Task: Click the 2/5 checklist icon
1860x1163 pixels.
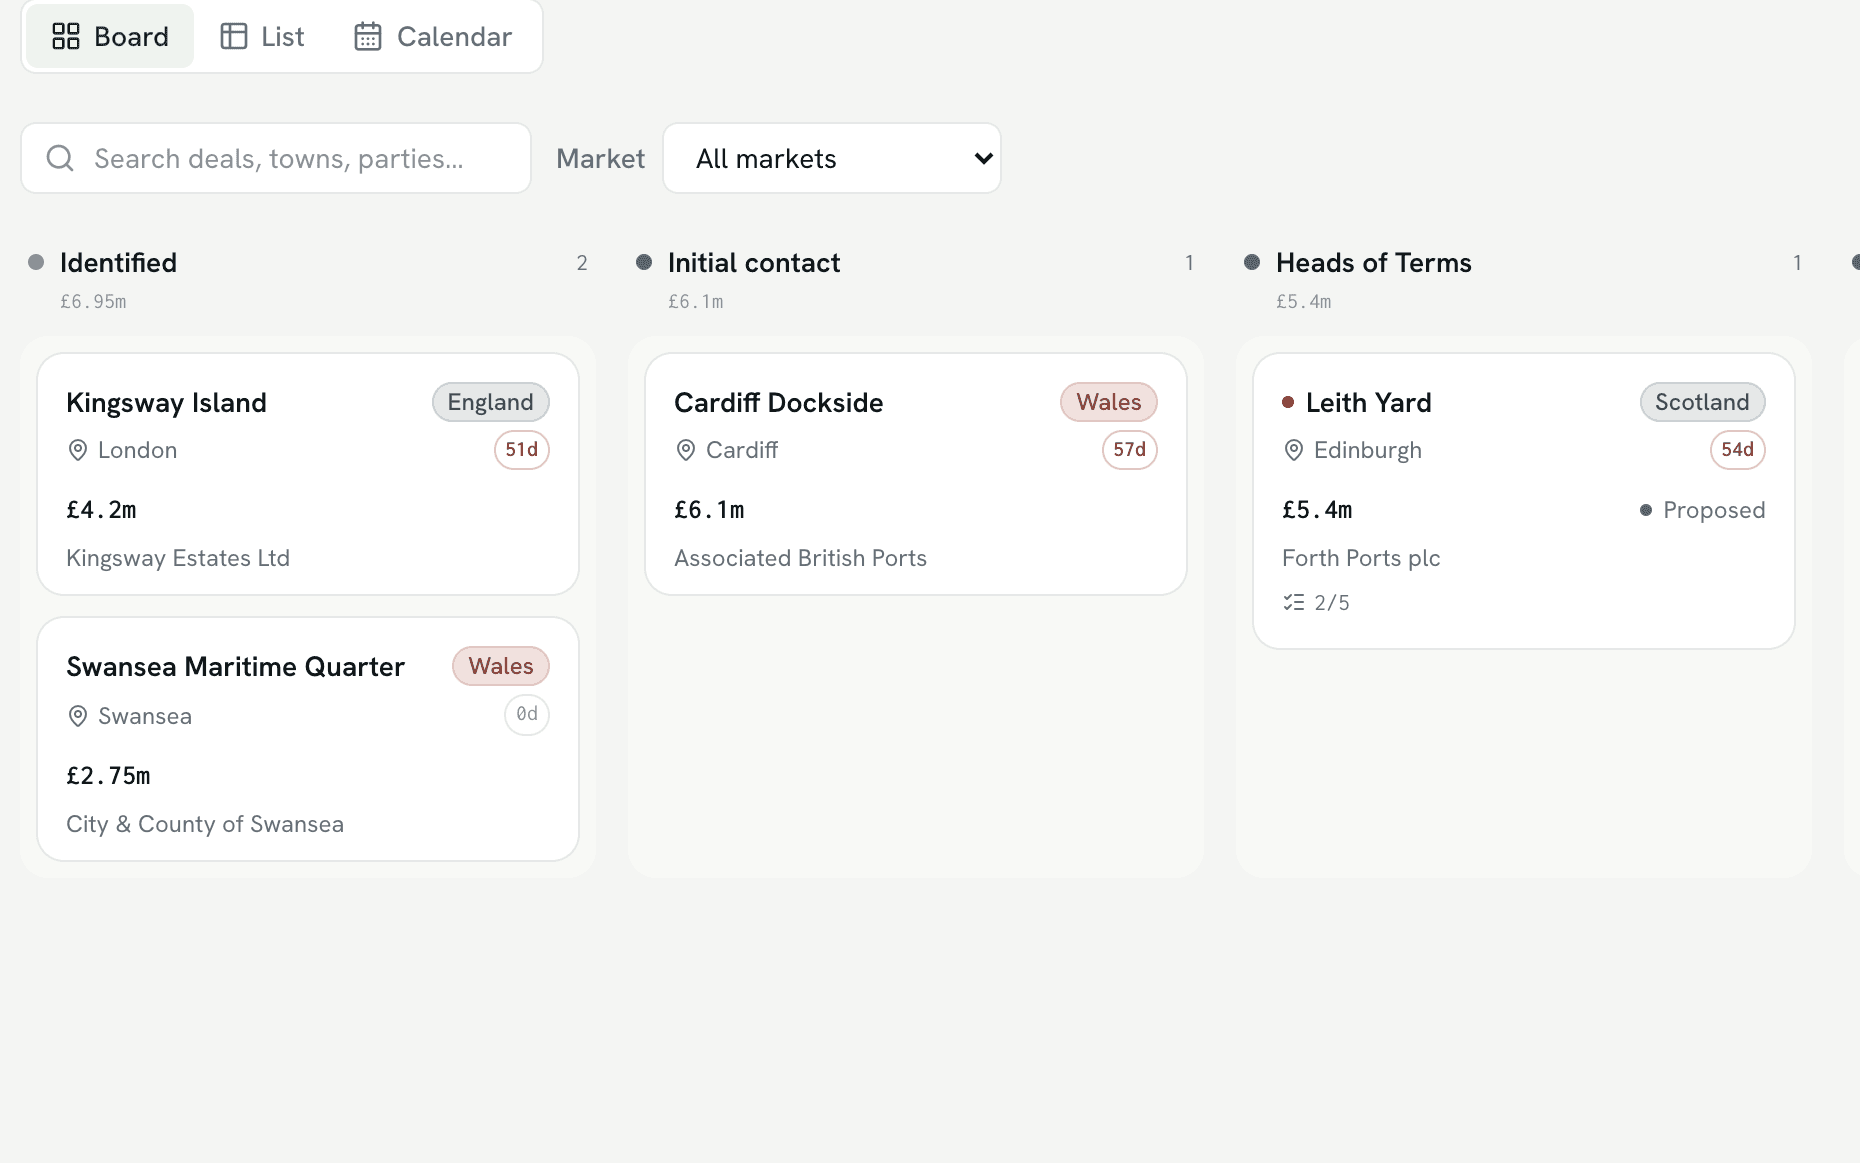Action: [x=1294, y=602]
